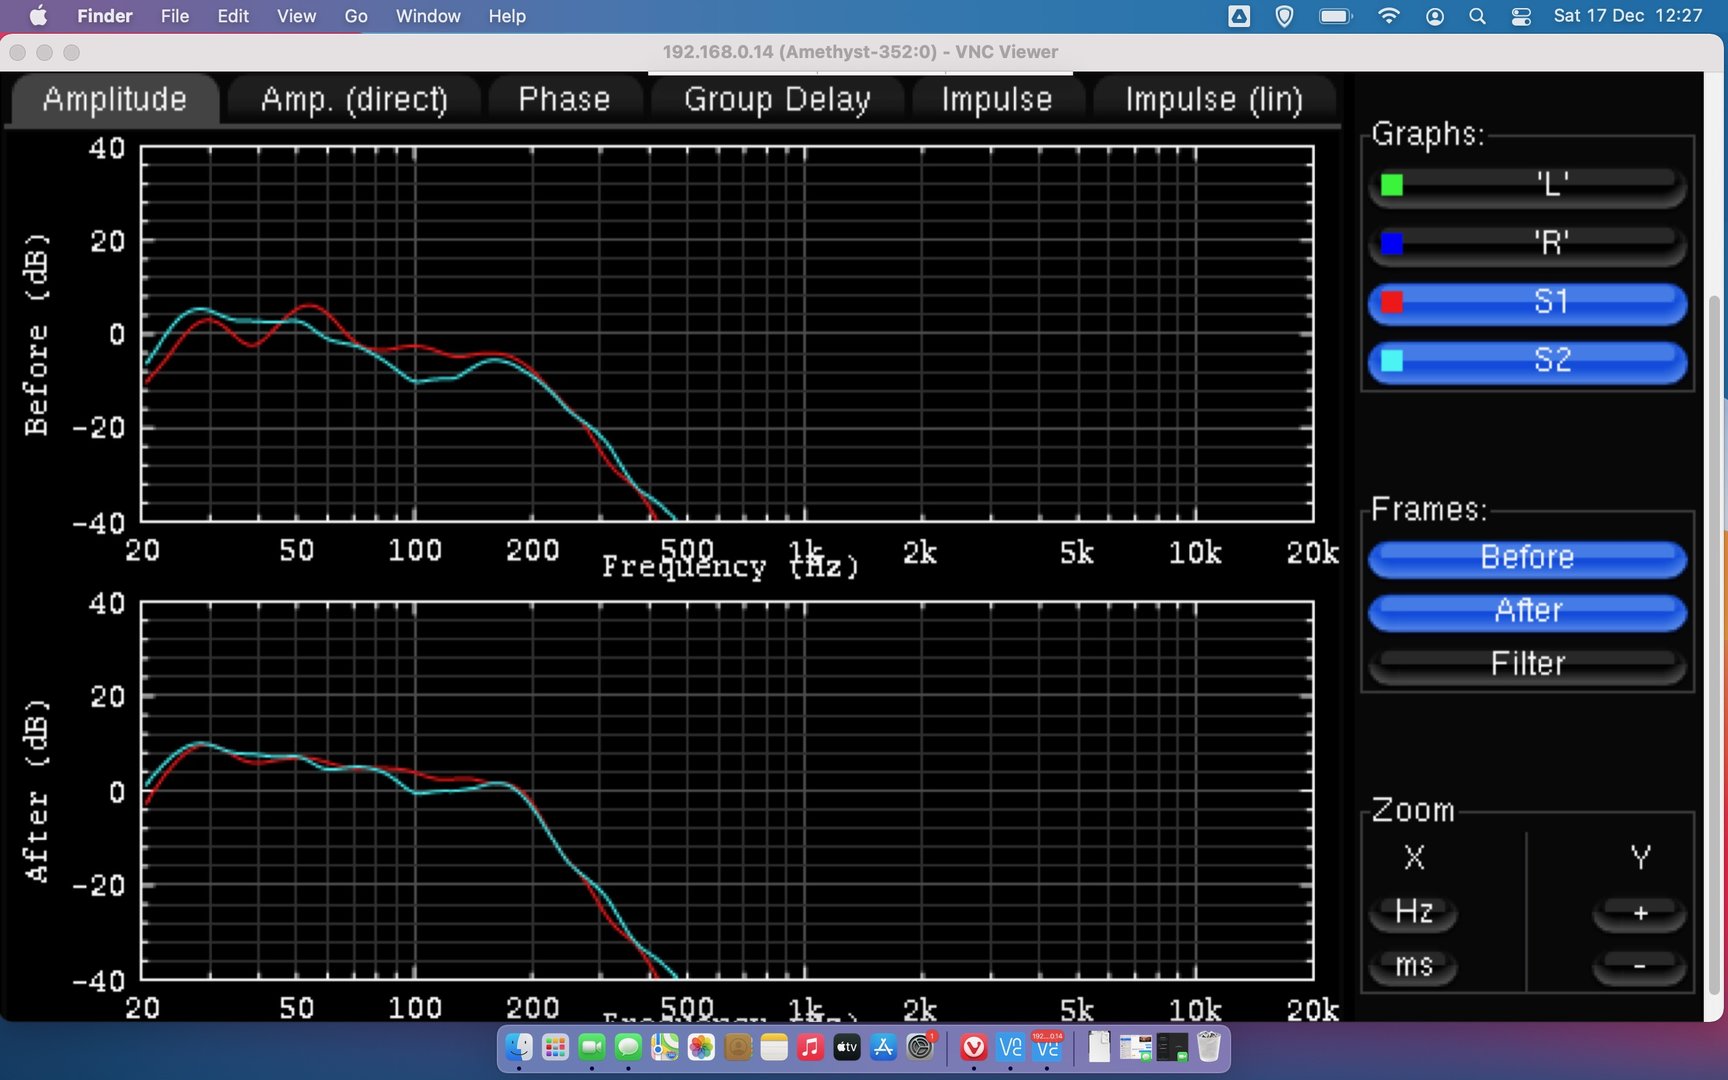1728x1080 pixels.
Task: Increase Y zoom with plus button
Action: point(1639,913)
